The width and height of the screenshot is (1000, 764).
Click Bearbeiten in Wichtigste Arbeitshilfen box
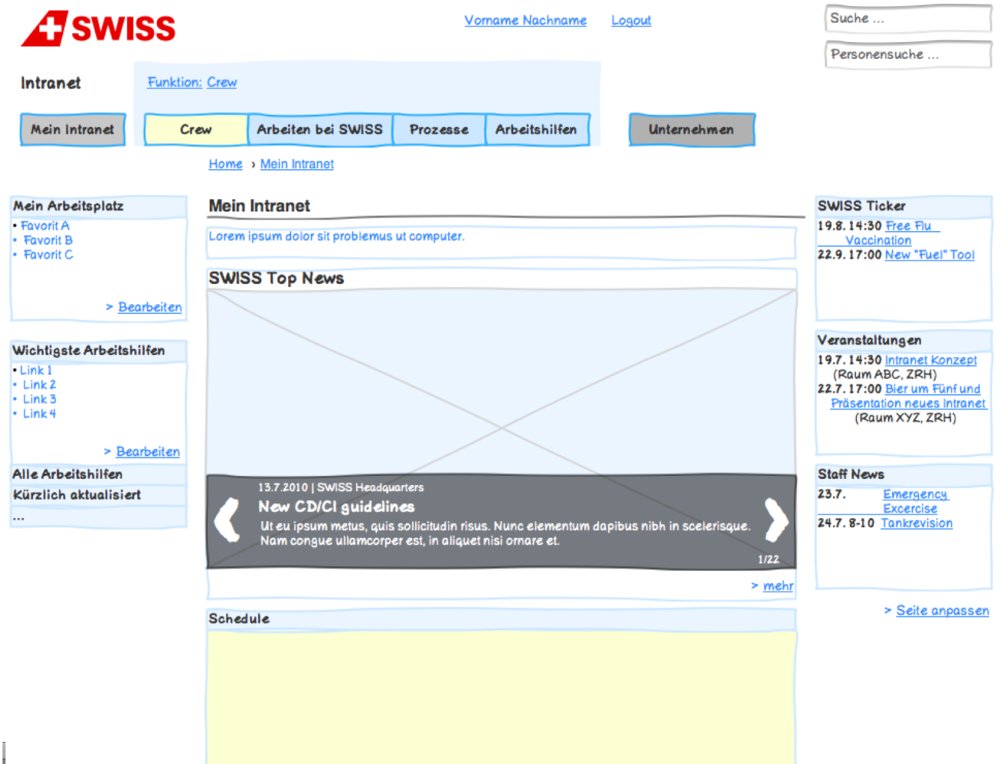click(148, 452)
